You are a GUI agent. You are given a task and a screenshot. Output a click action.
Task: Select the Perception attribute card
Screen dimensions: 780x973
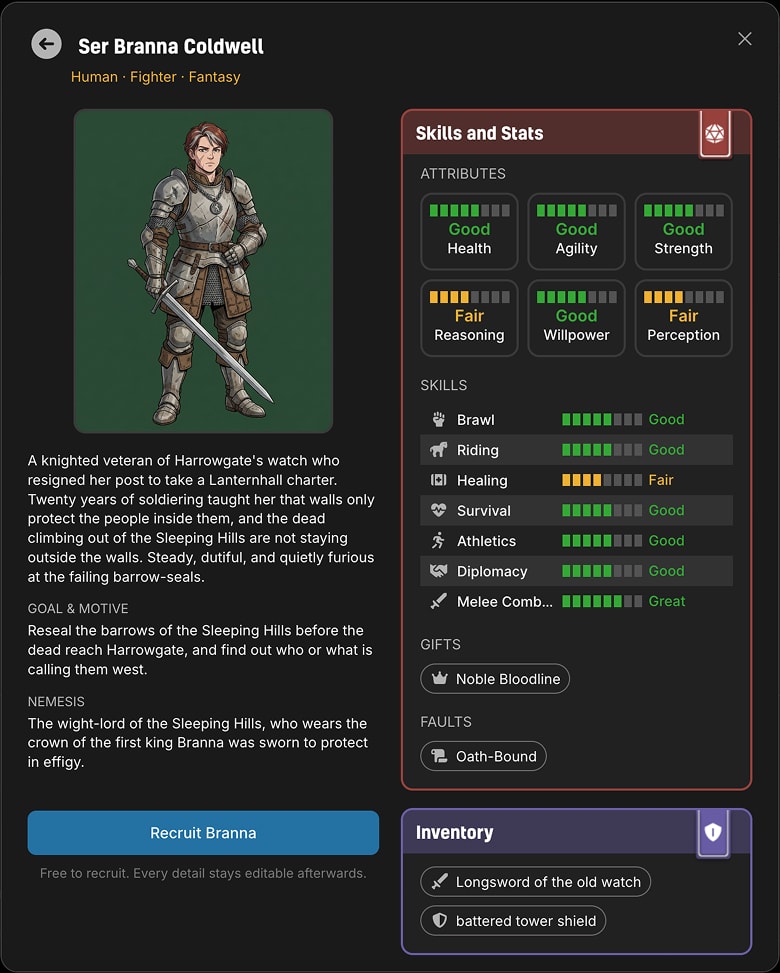[683, 318]
